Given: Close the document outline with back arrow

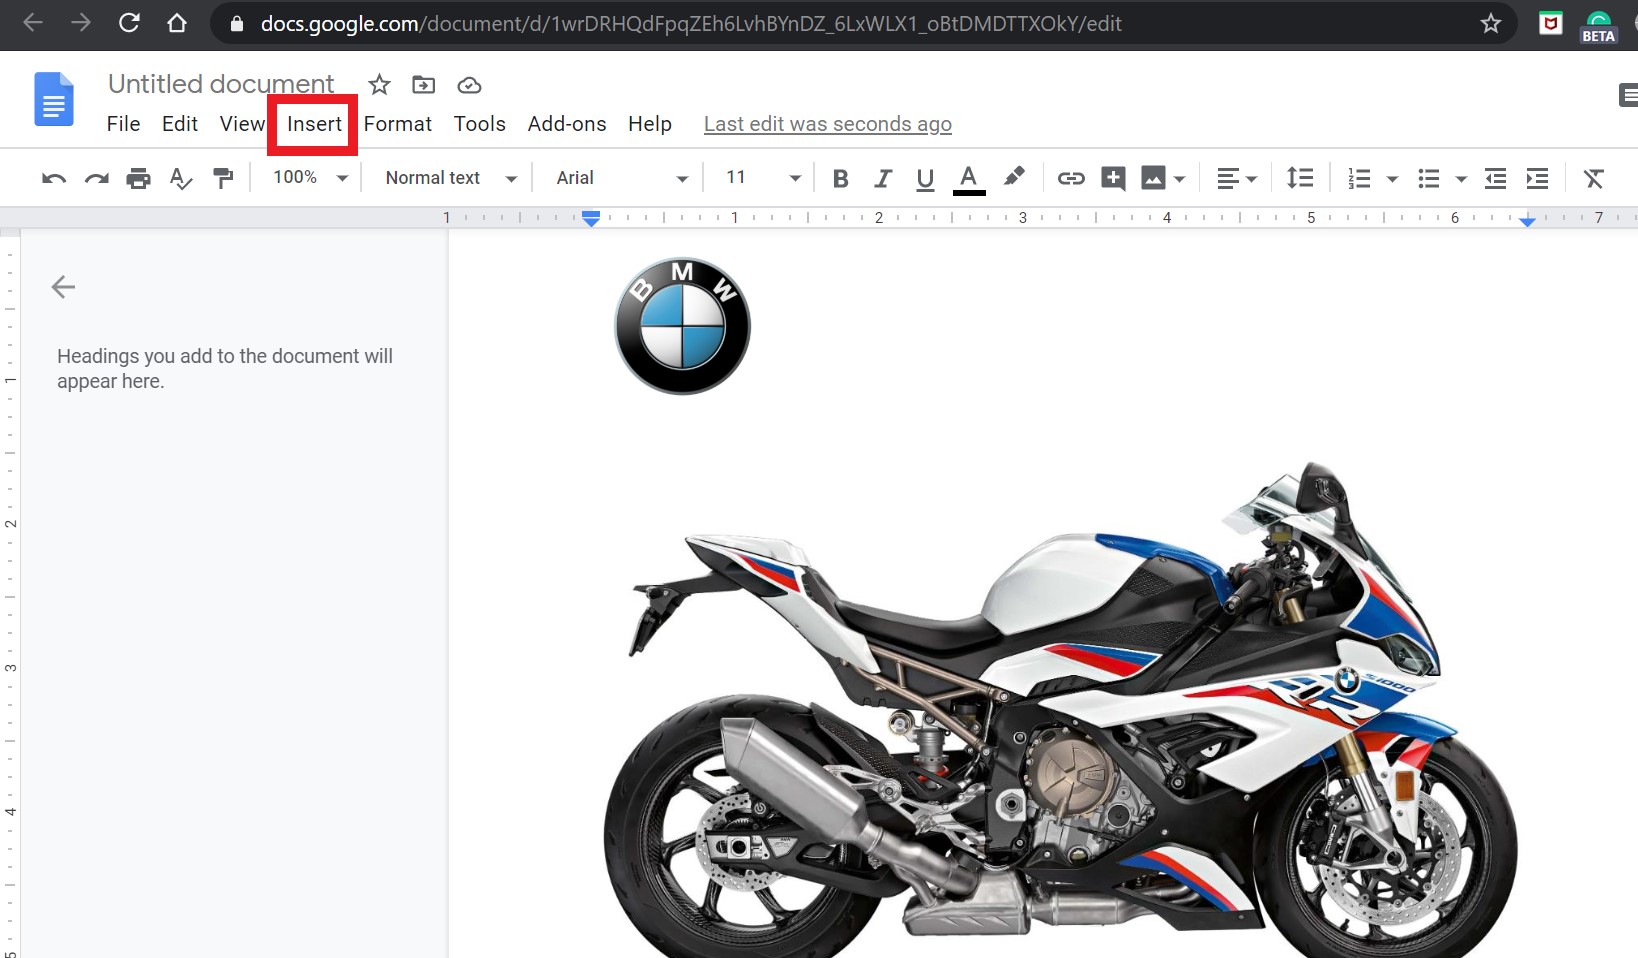Looking at the screenshot, I should (x=63, y=287).
